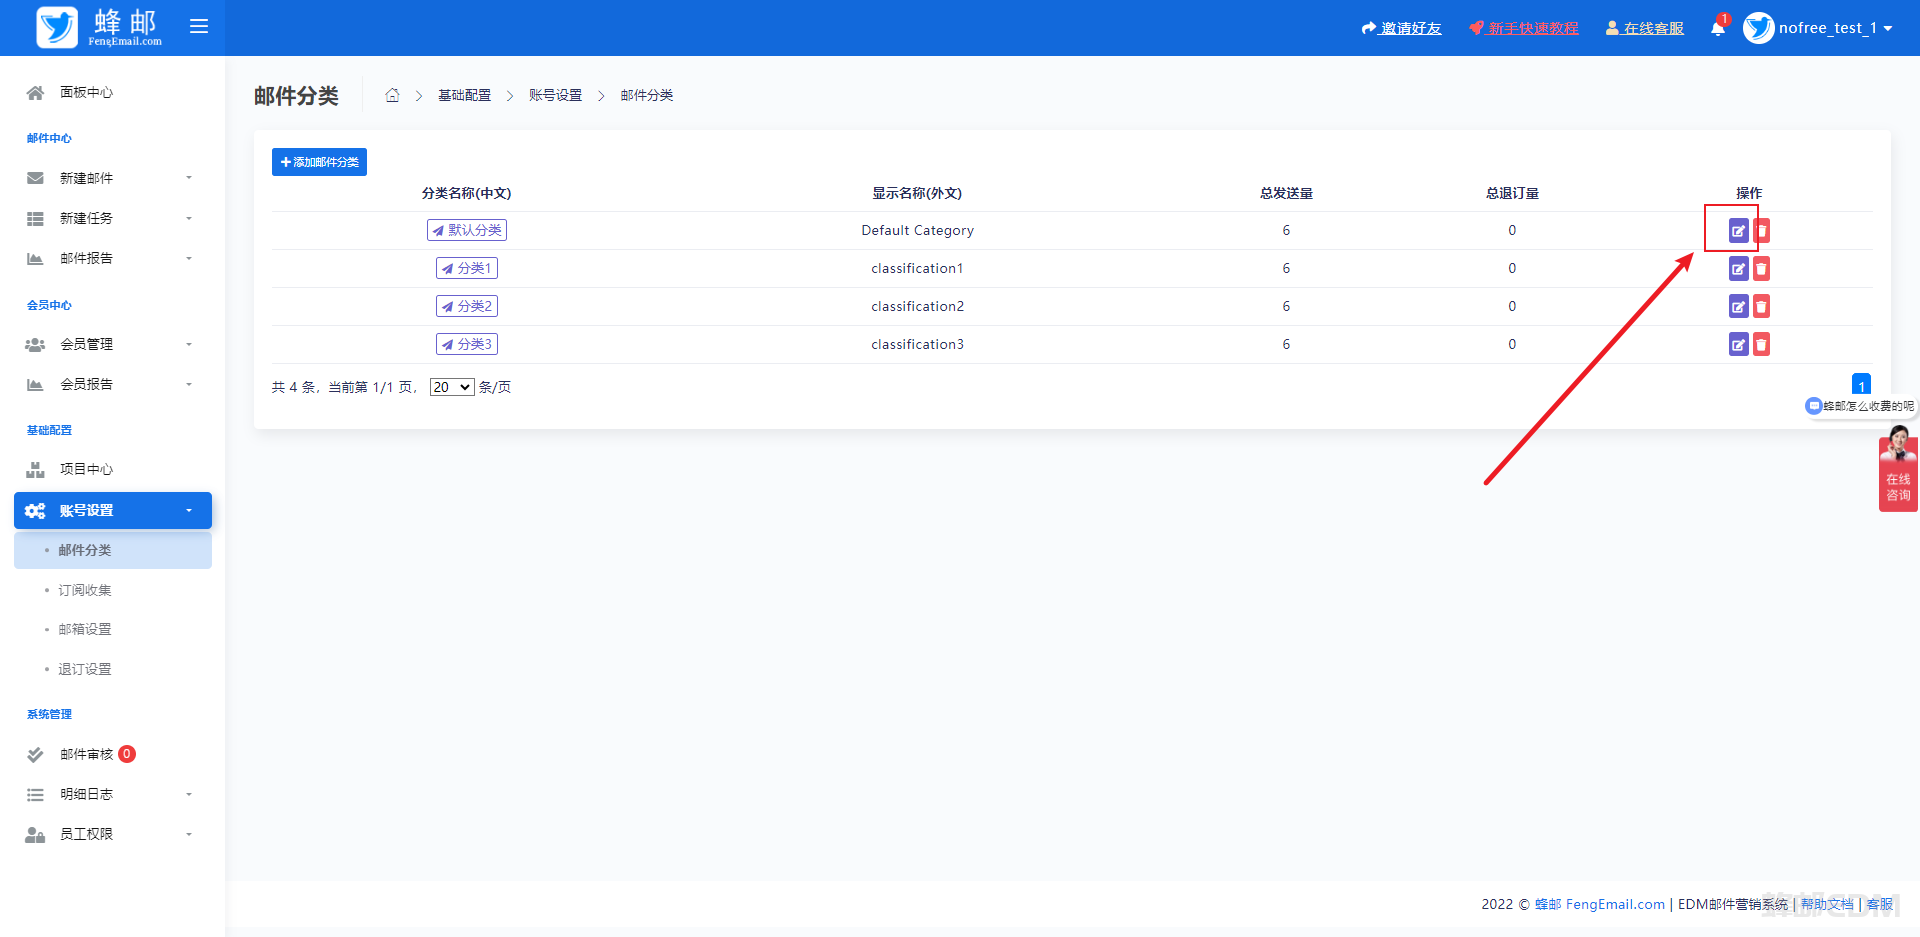
Task: Delete the classification3 category row
Action: point(1761,345)
